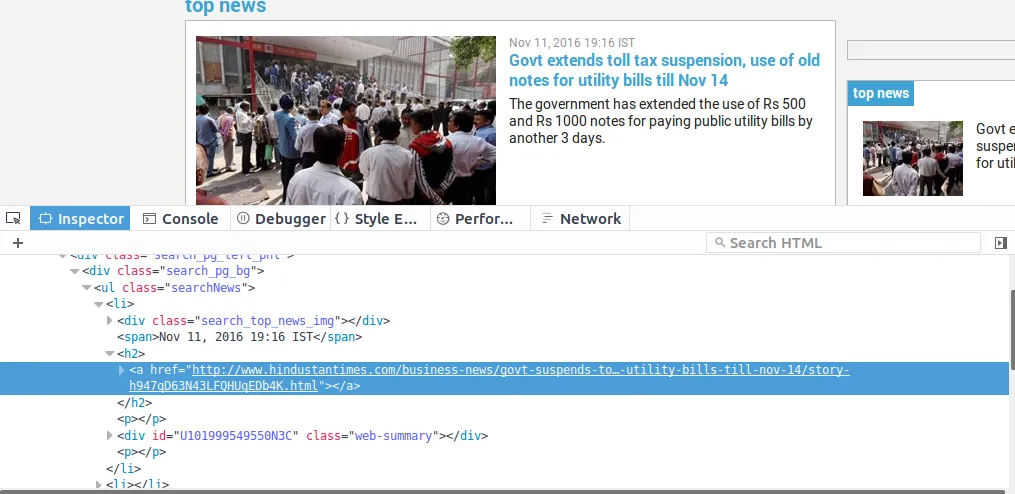Viewport: 1015px width, 494px height.
Task: Open the Inspector tab
Action: (80, 218)
